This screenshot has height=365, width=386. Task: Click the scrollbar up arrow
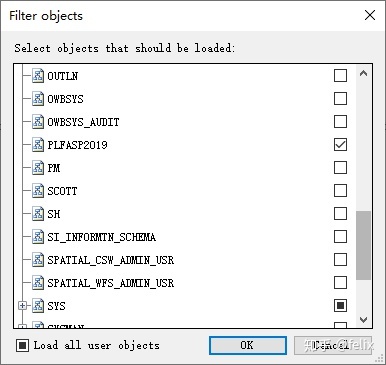pos(364,73)
